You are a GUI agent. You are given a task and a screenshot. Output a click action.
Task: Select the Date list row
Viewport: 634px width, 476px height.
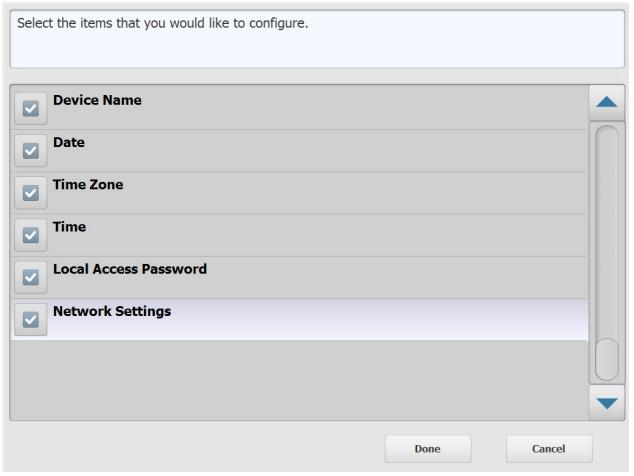pos(299,151)
